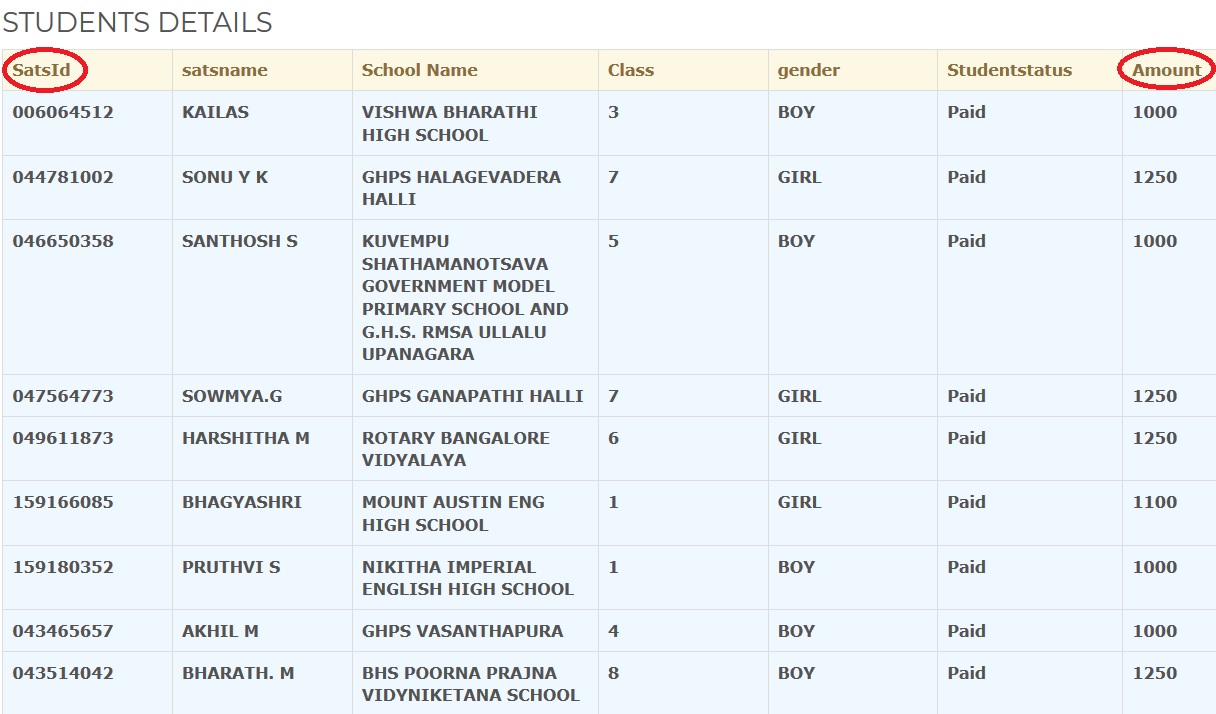The height and width of the screenshot is (714, 1216).
Task: Select SatsId 006064512
Action: 63,112
